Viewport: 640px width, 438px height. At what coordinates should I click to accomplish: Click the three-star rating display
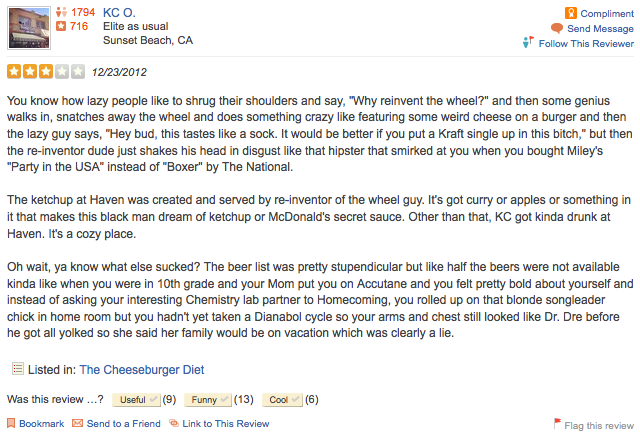point(45,72)
